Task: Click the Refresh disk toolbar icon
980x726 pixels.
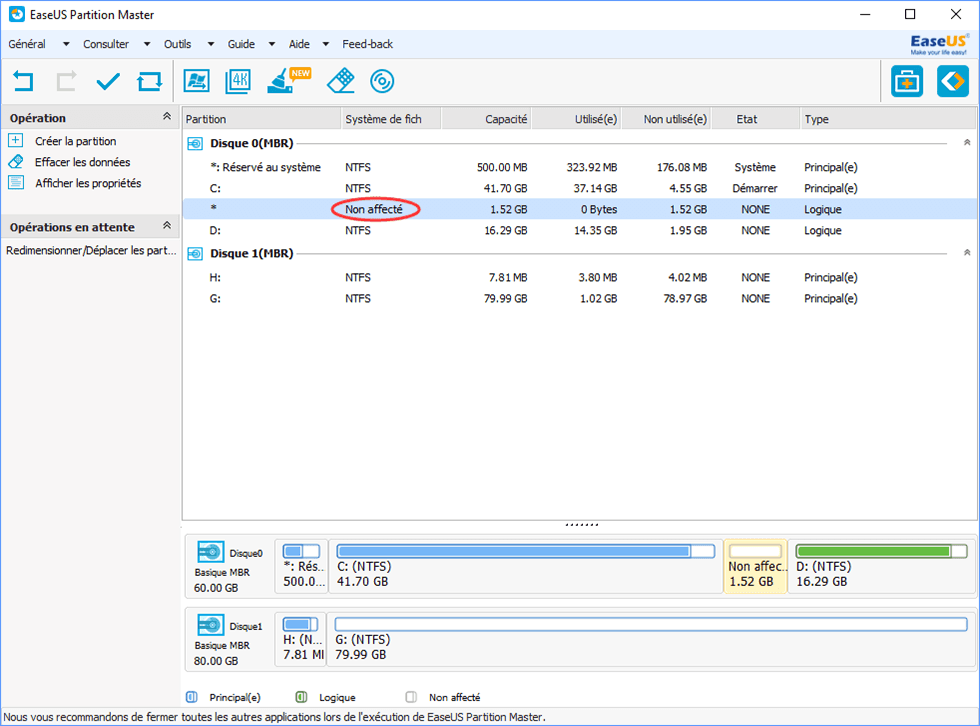Action: tap(149, 82)
